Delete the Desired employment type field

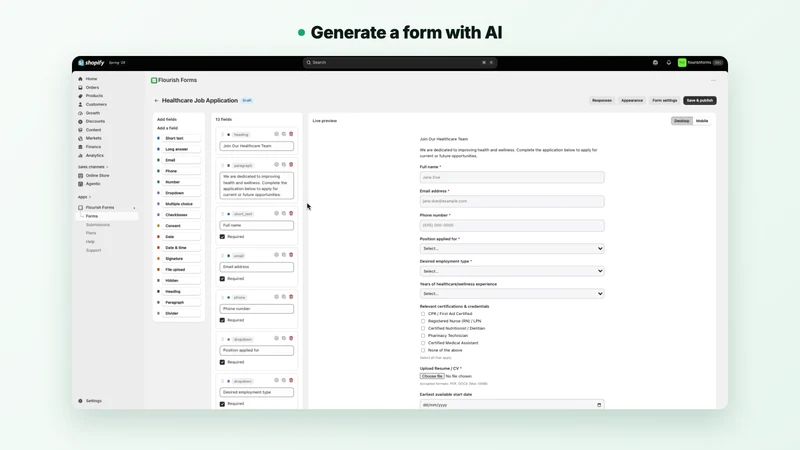[291, 381]
